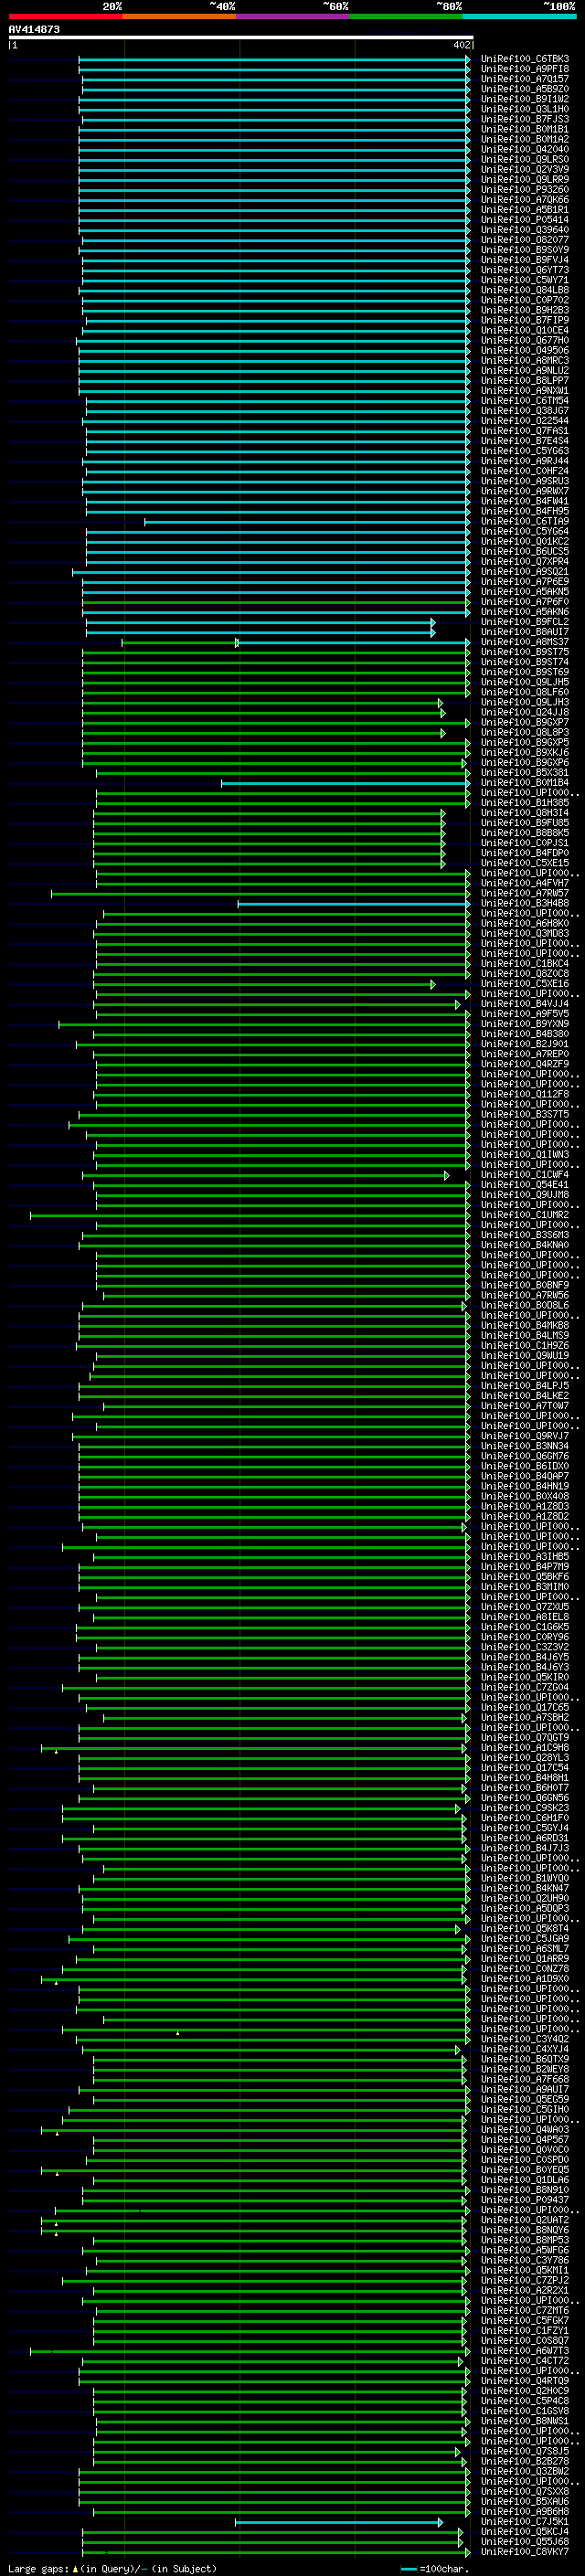Image resolution: width=585 pixels, height=2576 pixels.
Task: Click the red ~20% legend segment
Action: coord(65,16)
